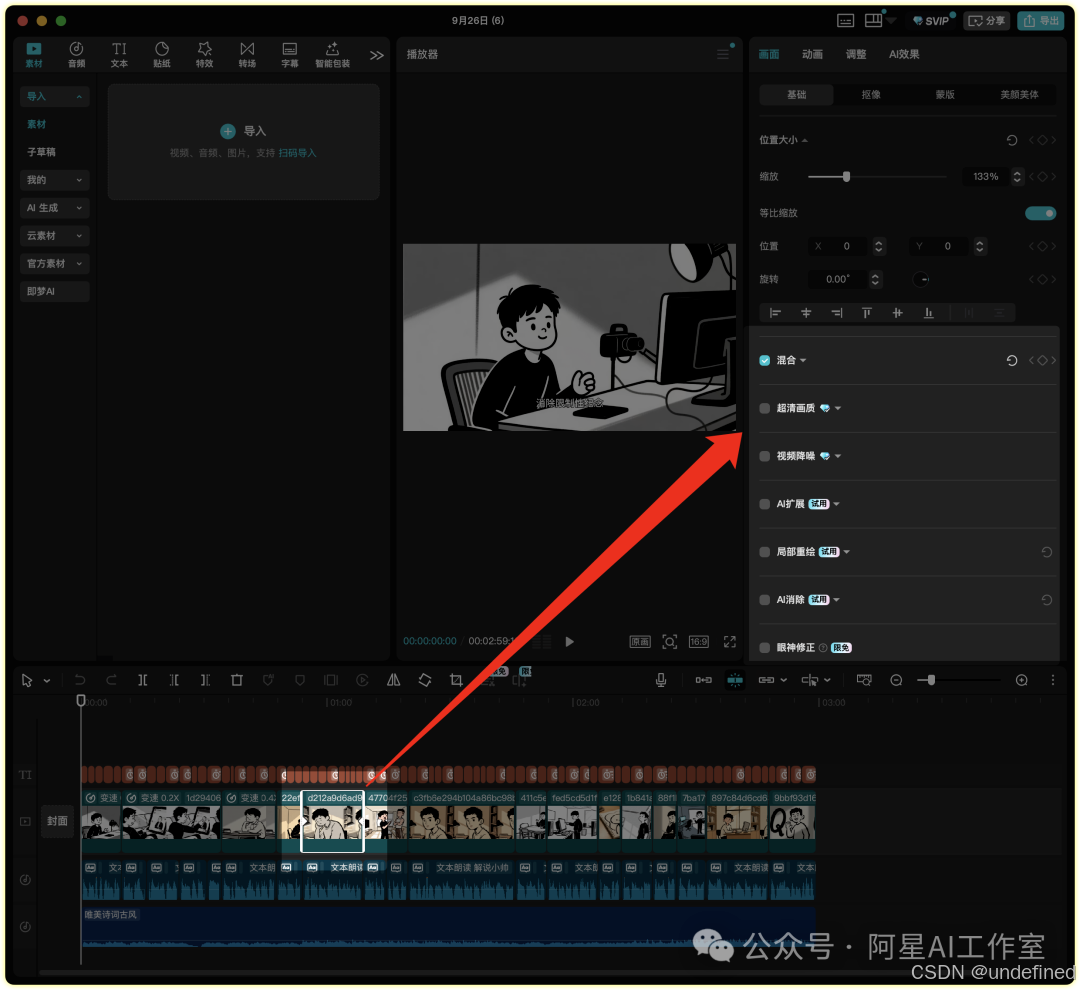Collapse the 位置大小 section arrow
This screenshot has width=1080, height=990.
tap(805, 140)
